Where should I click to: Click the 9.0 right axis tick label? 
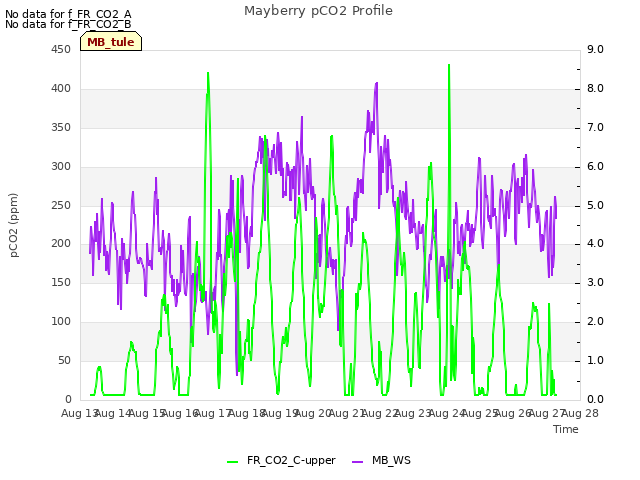coord(595,49)
